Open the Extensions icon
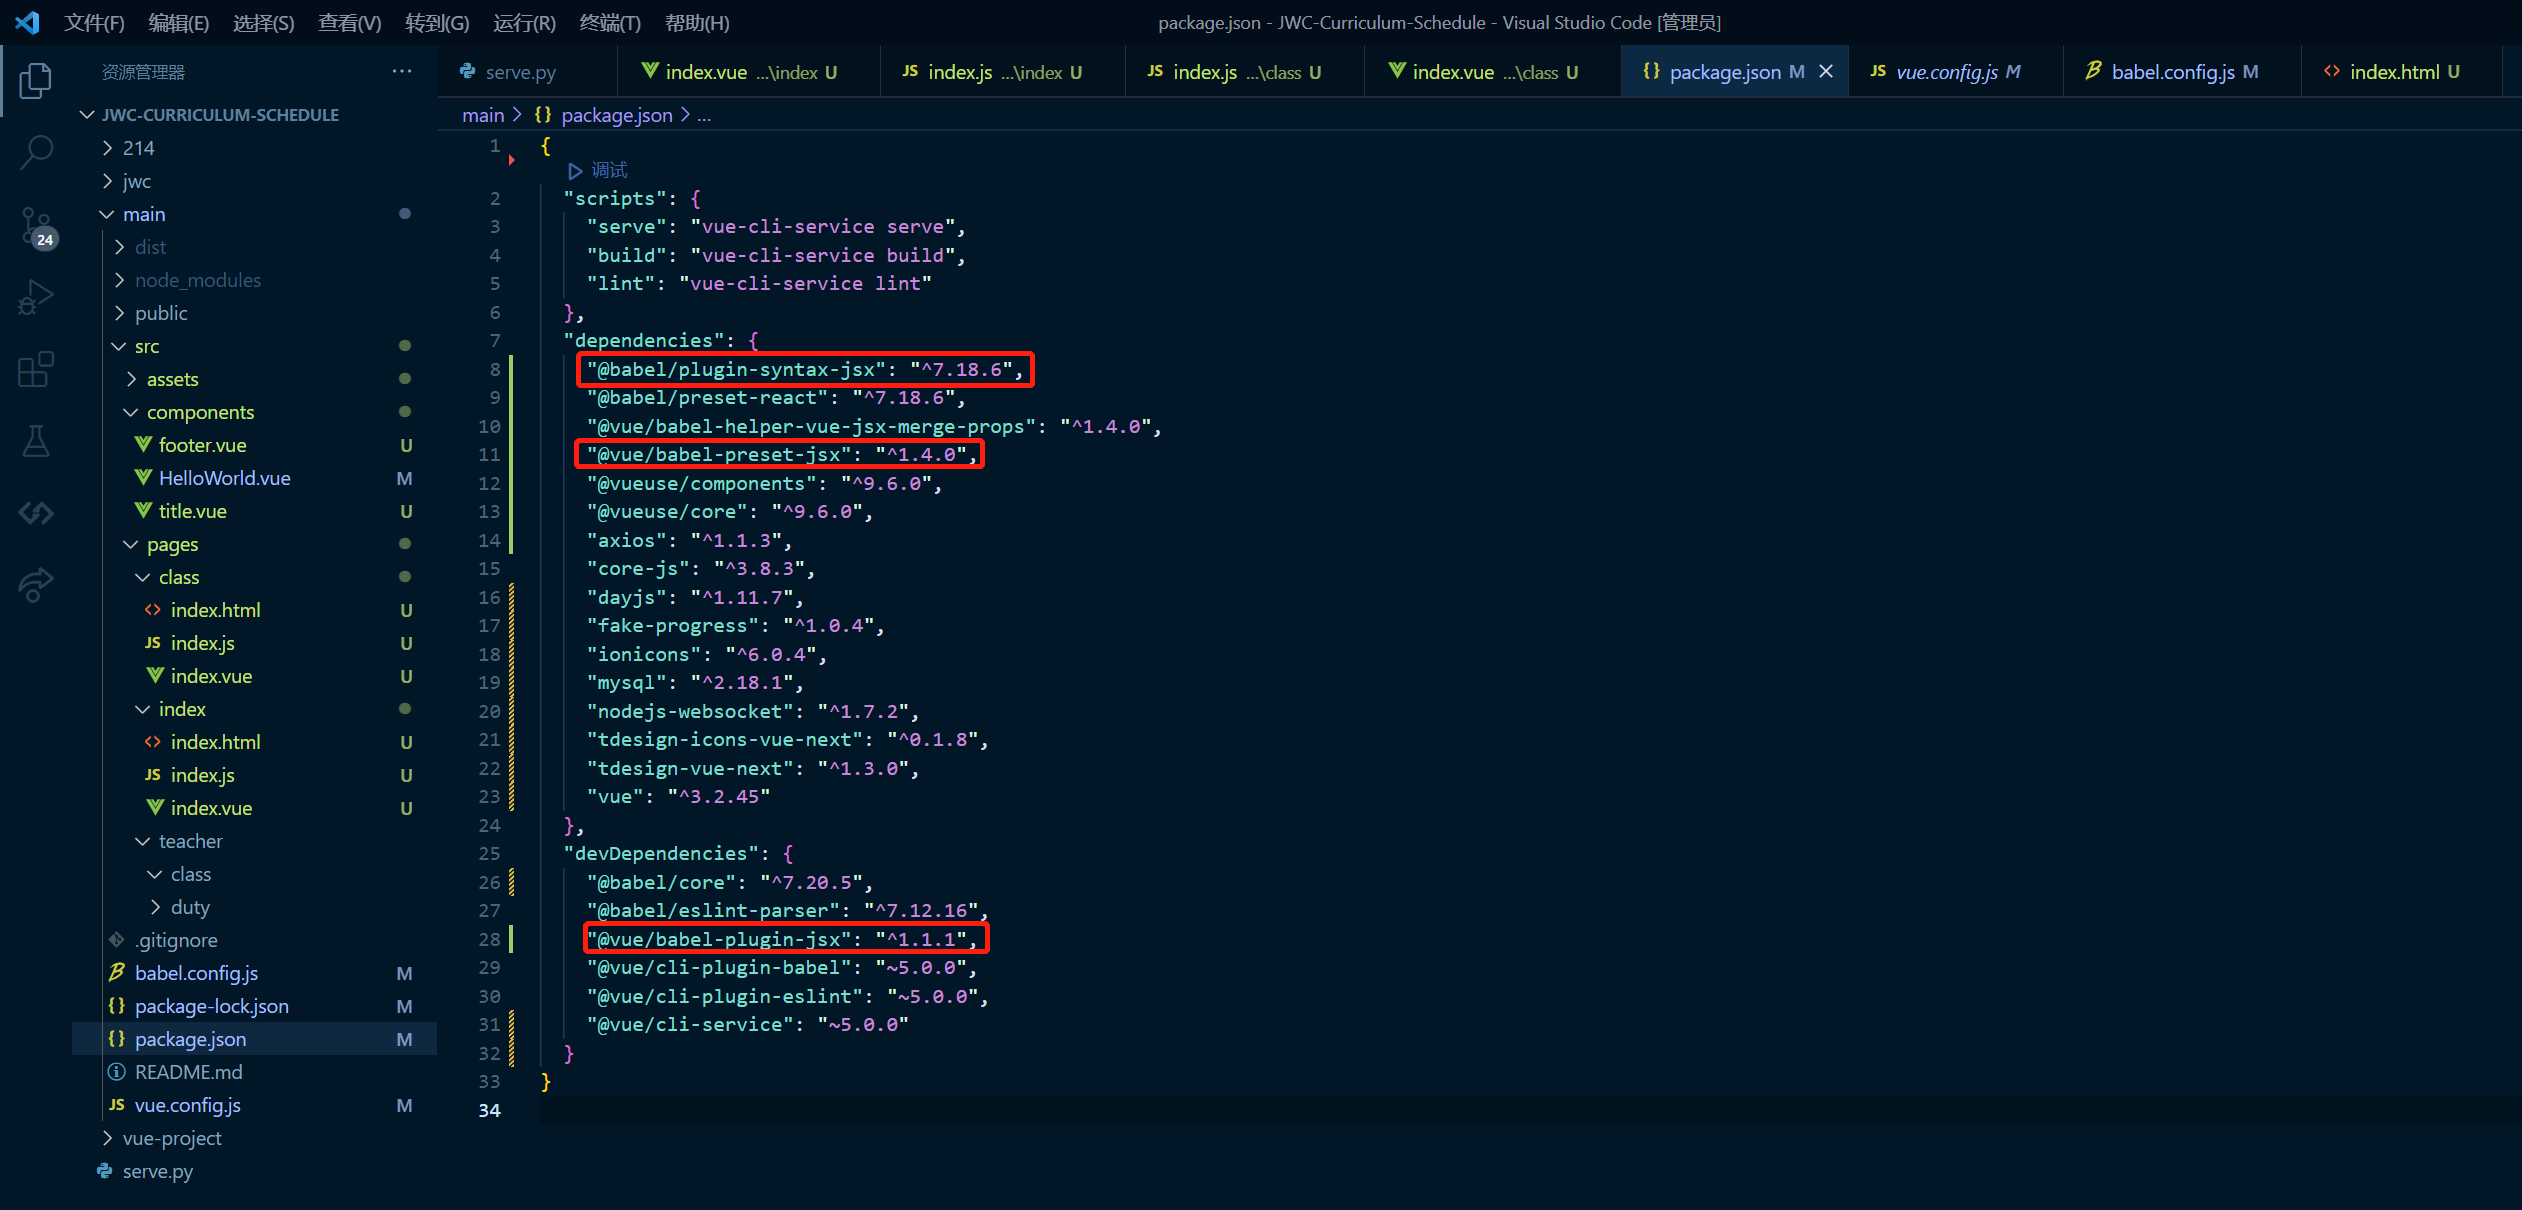The width and height of the screenshot is (2522, 1210). [x=36, y=369]
